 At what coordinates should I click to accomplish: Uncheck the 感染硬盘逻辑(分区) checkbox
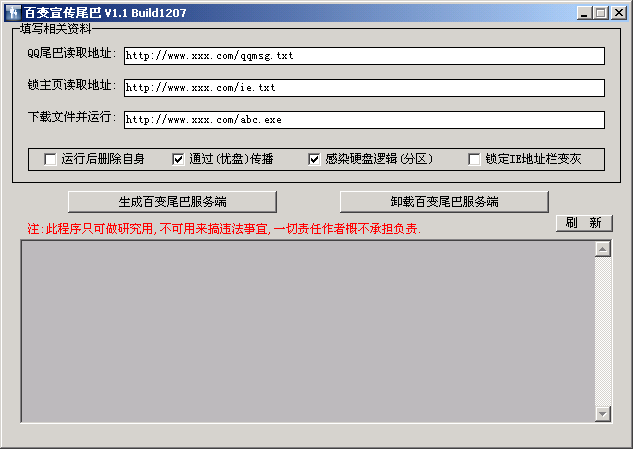click(314, 159)
